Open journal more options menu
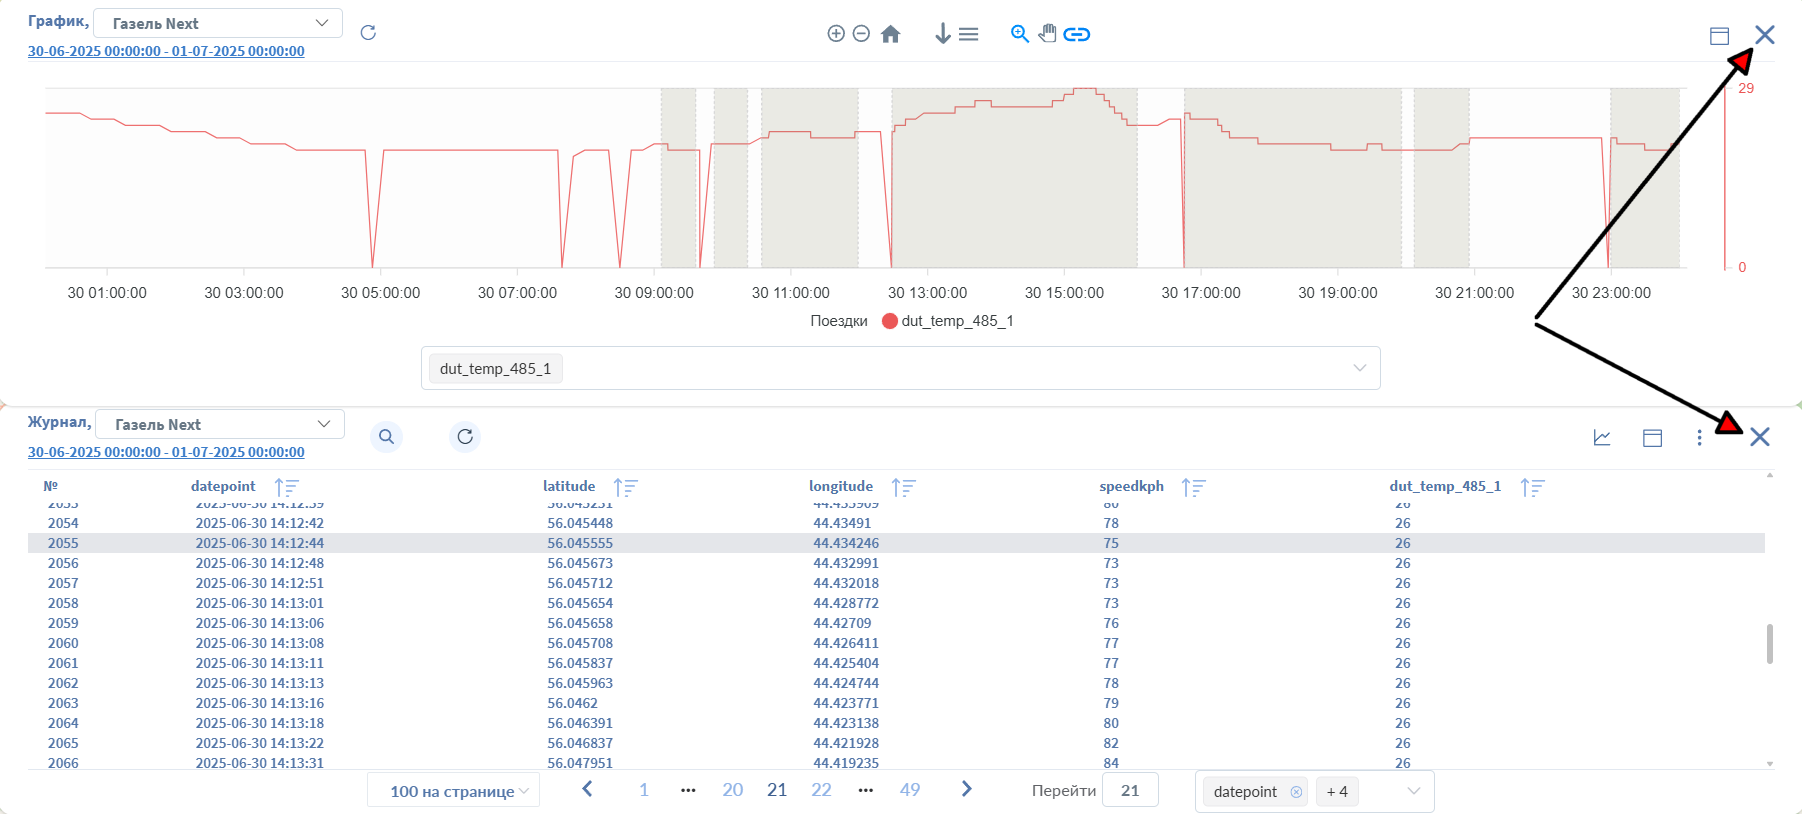 1699,437
